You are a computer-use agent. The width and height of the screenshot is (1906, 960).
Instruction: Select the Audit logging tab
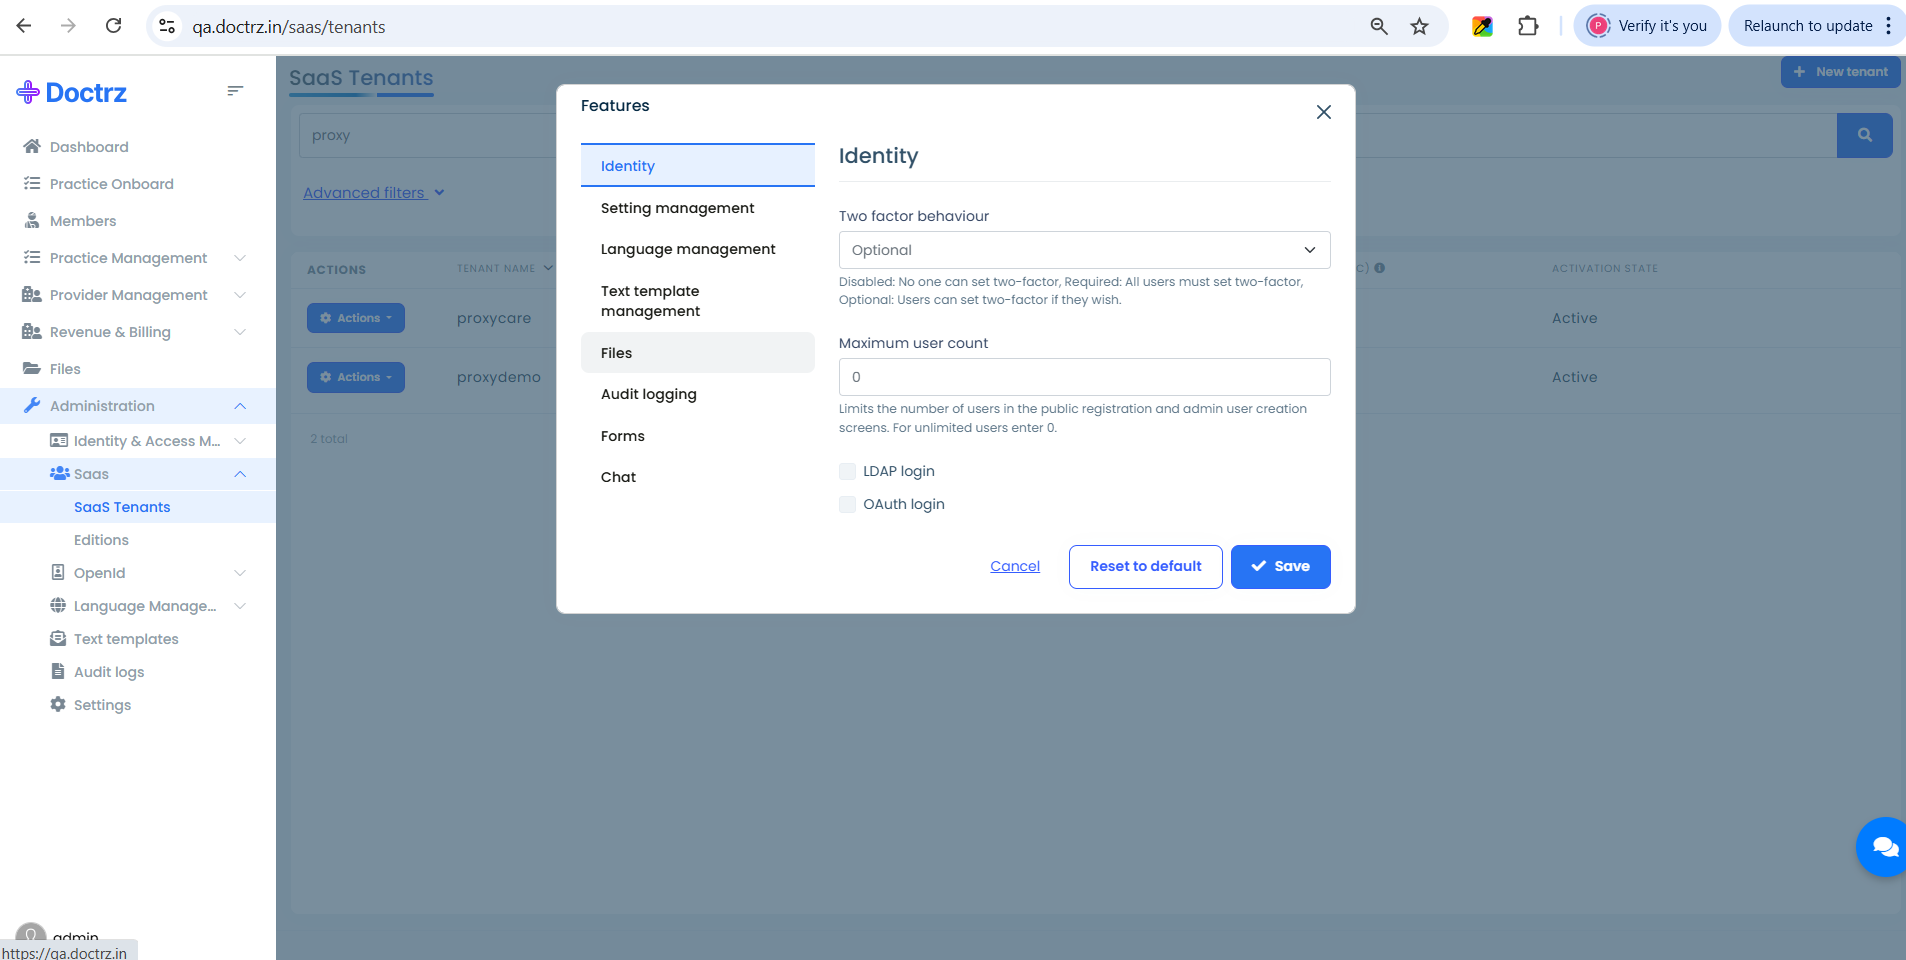pyautogui.click(x=698, y=394)
